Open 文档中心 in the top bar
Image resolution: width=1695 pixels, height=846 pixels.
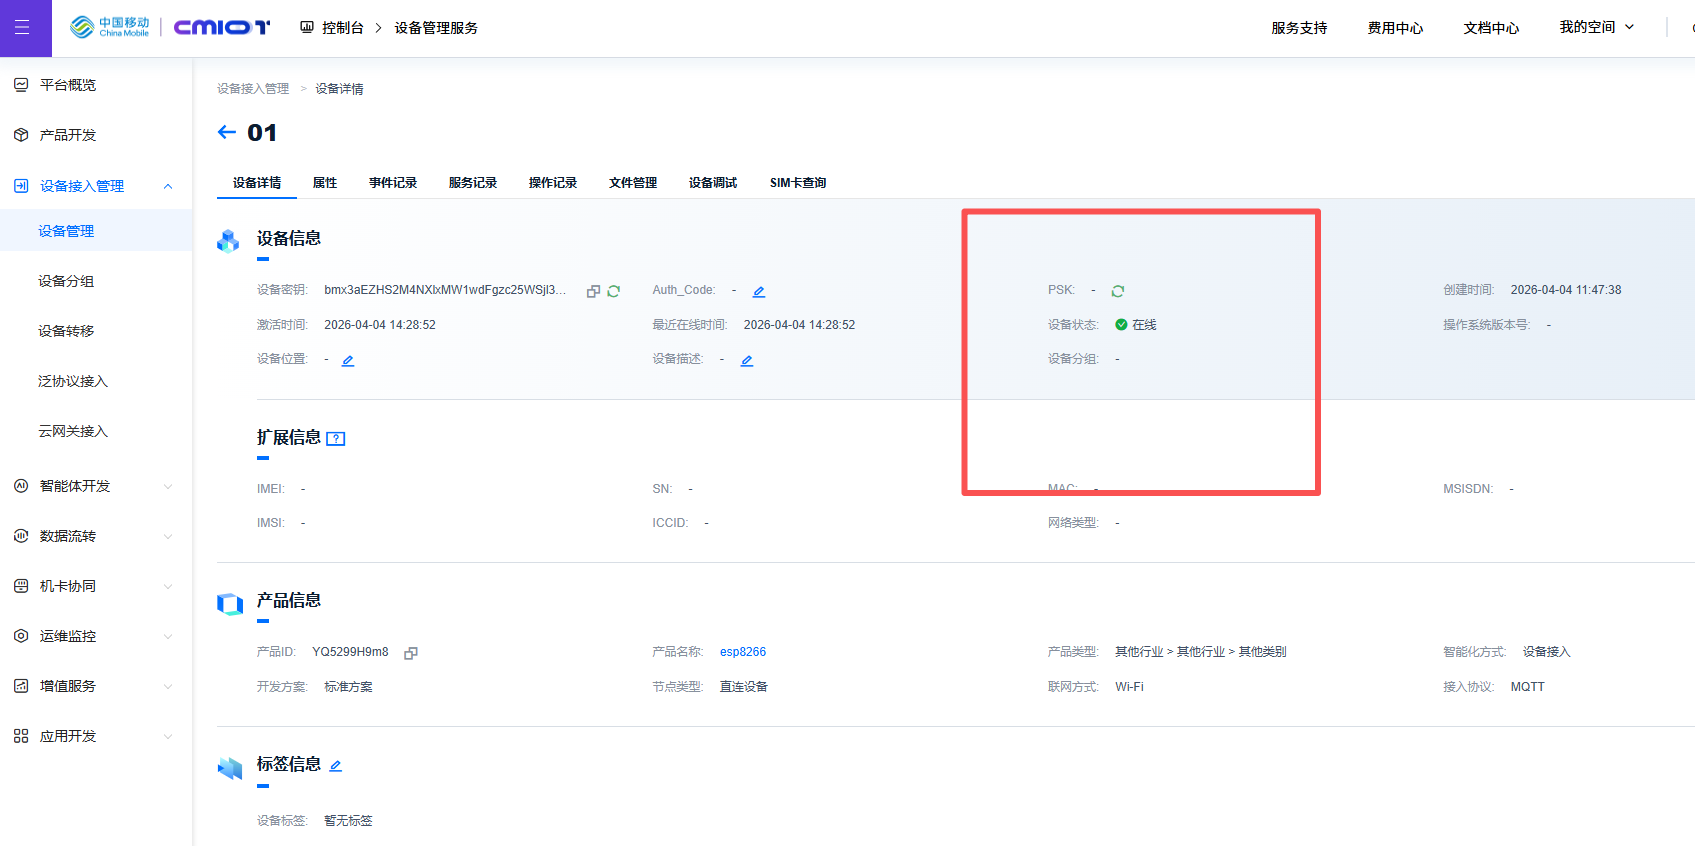1491,28
